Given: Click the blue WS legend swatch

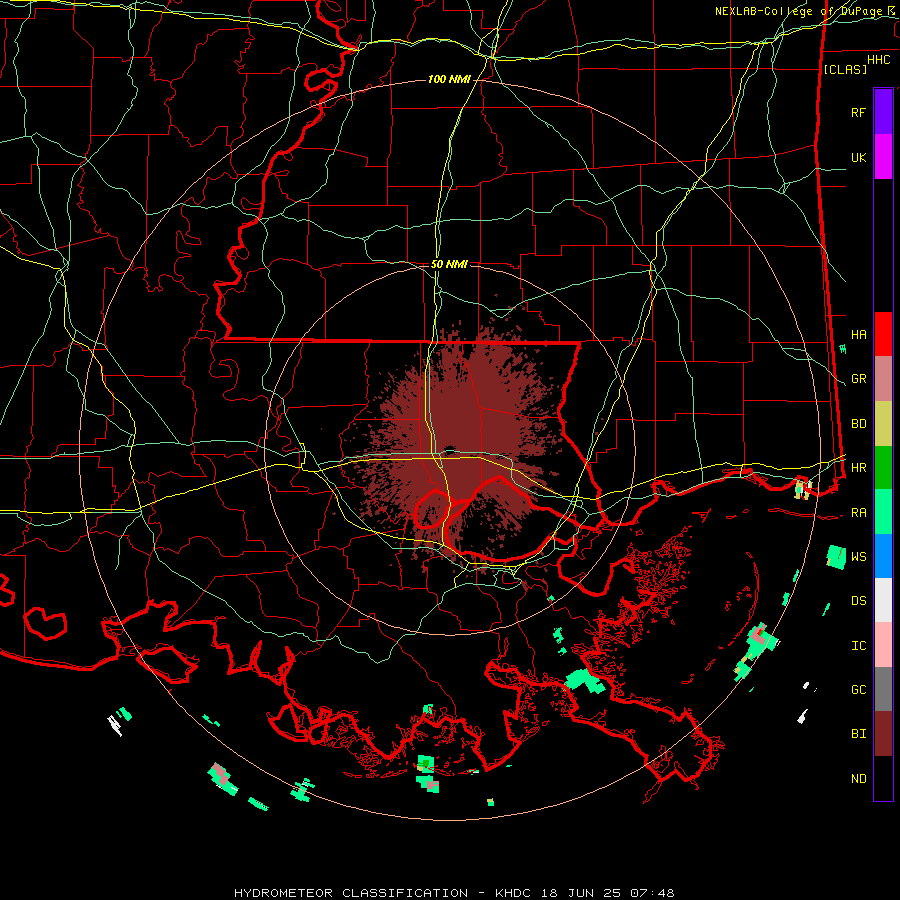Looking at the screenshot, I should click(x=883, y=556).
